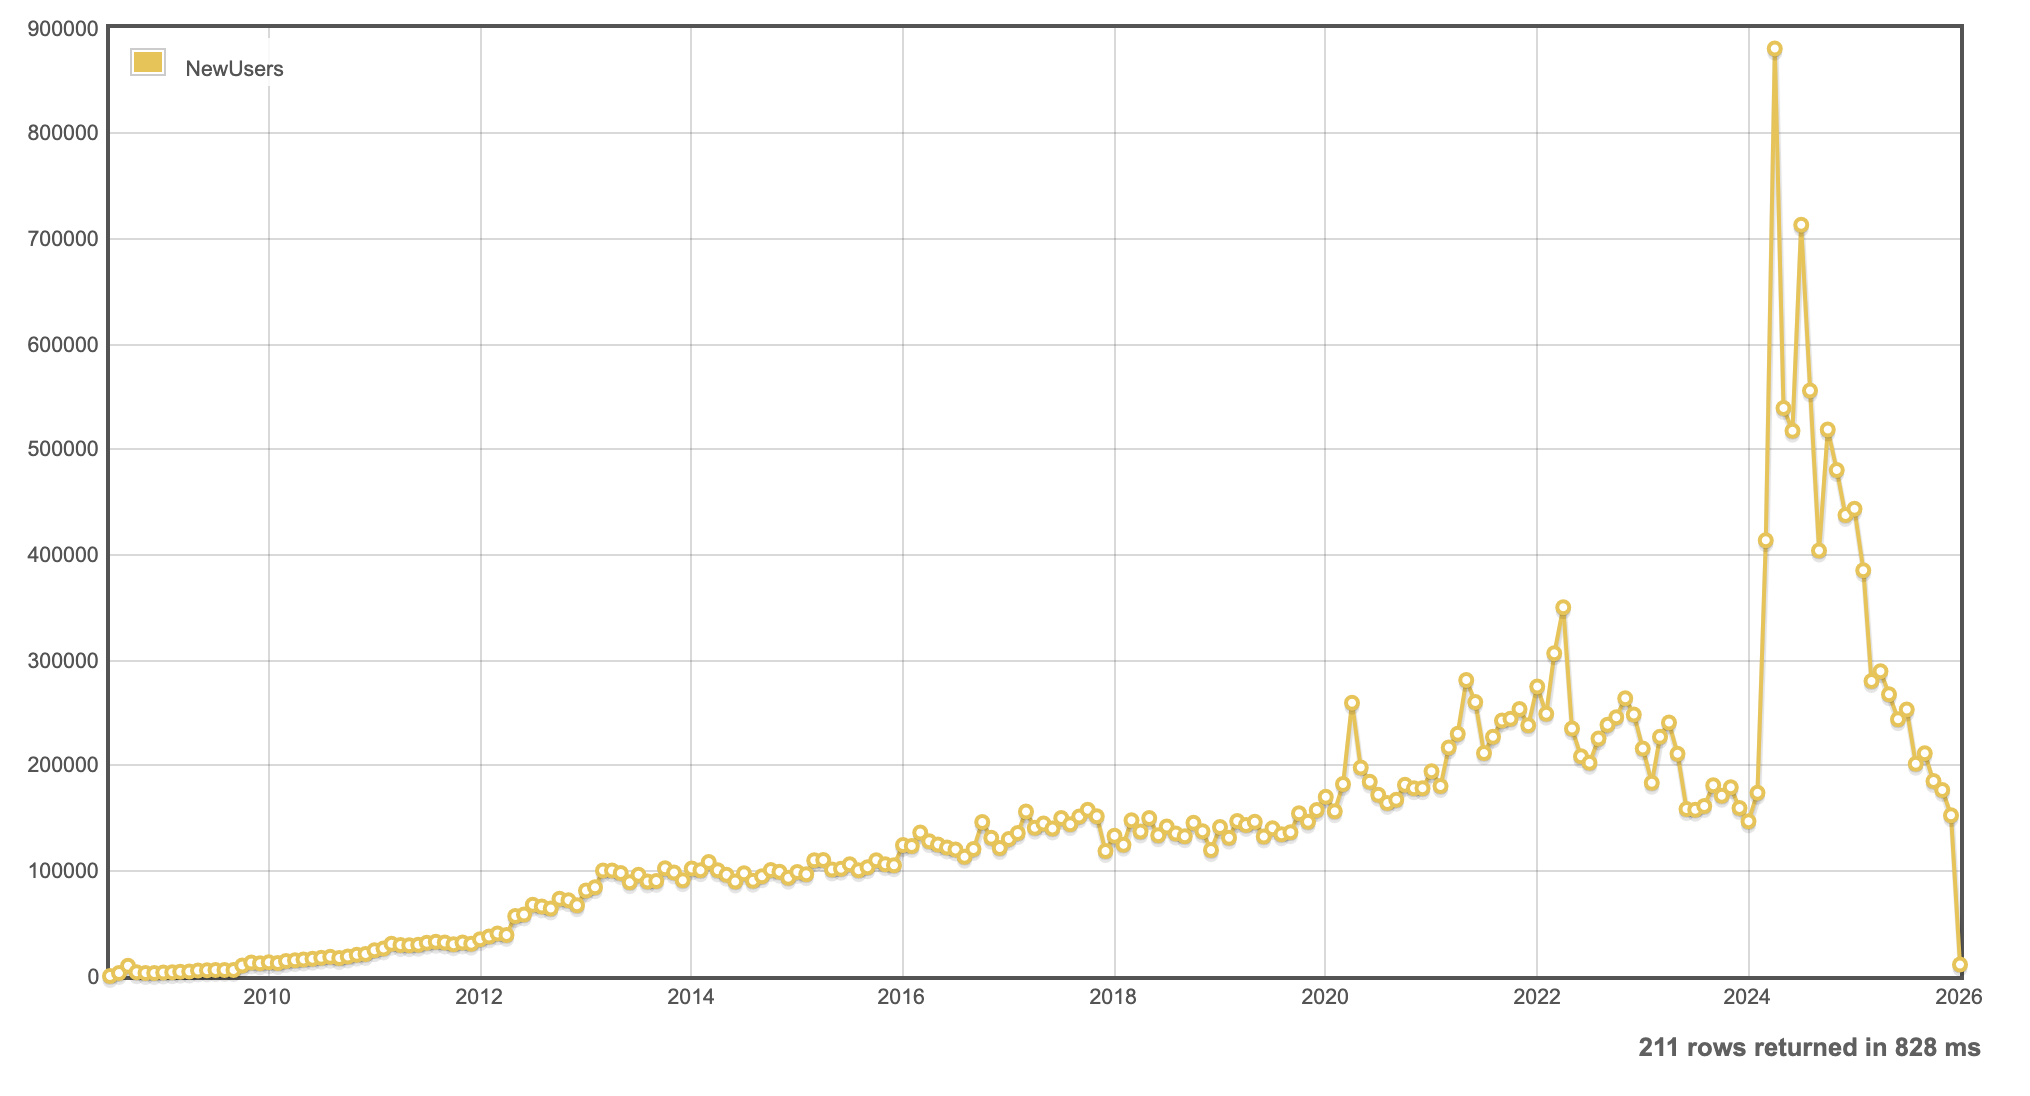Click the 900000 y-axis label
The height and width of the screenshot is (1096, 2030).
tap(64, 29)
